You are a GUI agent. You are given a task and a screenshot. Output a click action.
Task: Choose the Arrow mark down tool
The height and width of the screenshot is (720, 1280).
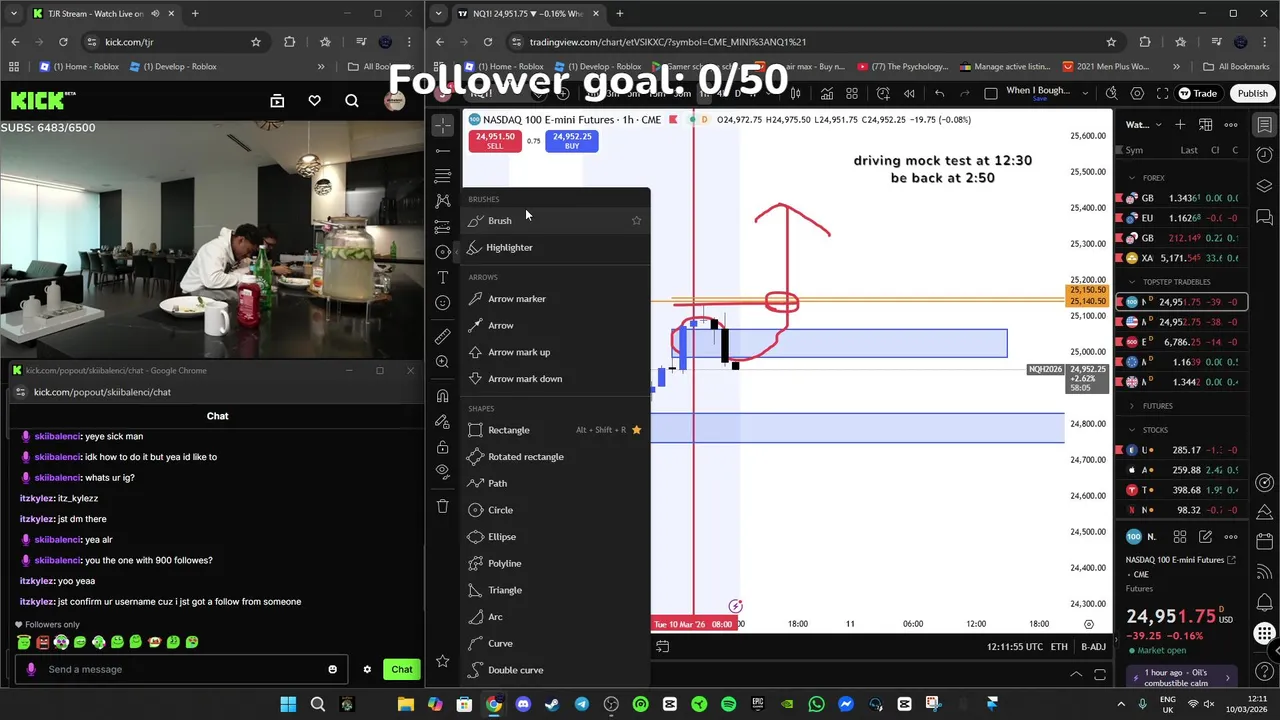pyautogui.click(x=555, y=379)
